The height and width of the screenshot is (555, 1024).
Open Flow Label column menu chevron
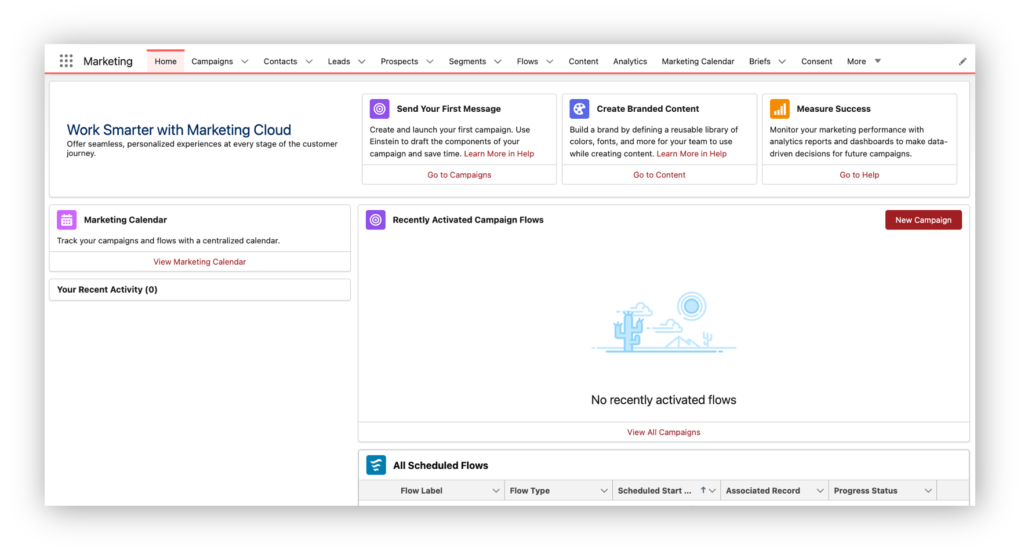pyautogui.click(x=496, y=491)
